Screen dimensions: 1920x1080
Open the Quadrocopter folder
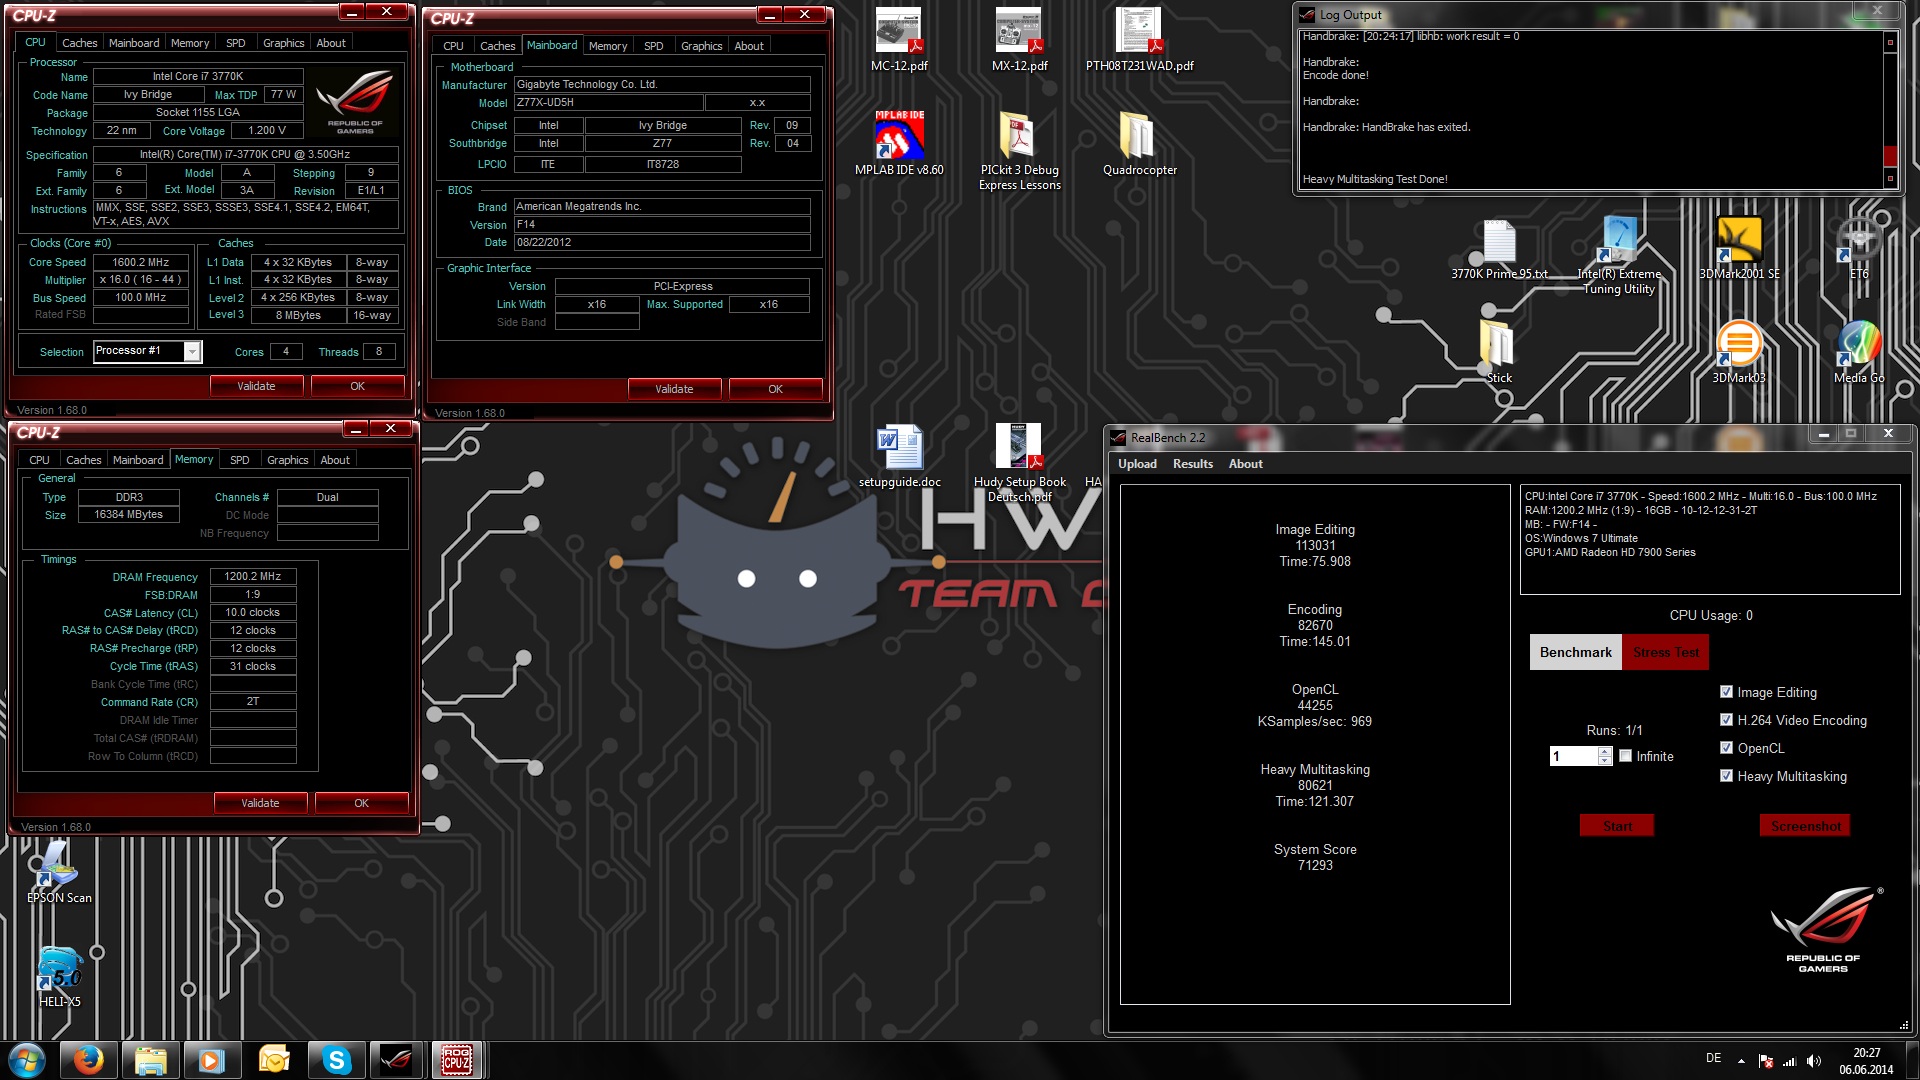coord(1139,143)
